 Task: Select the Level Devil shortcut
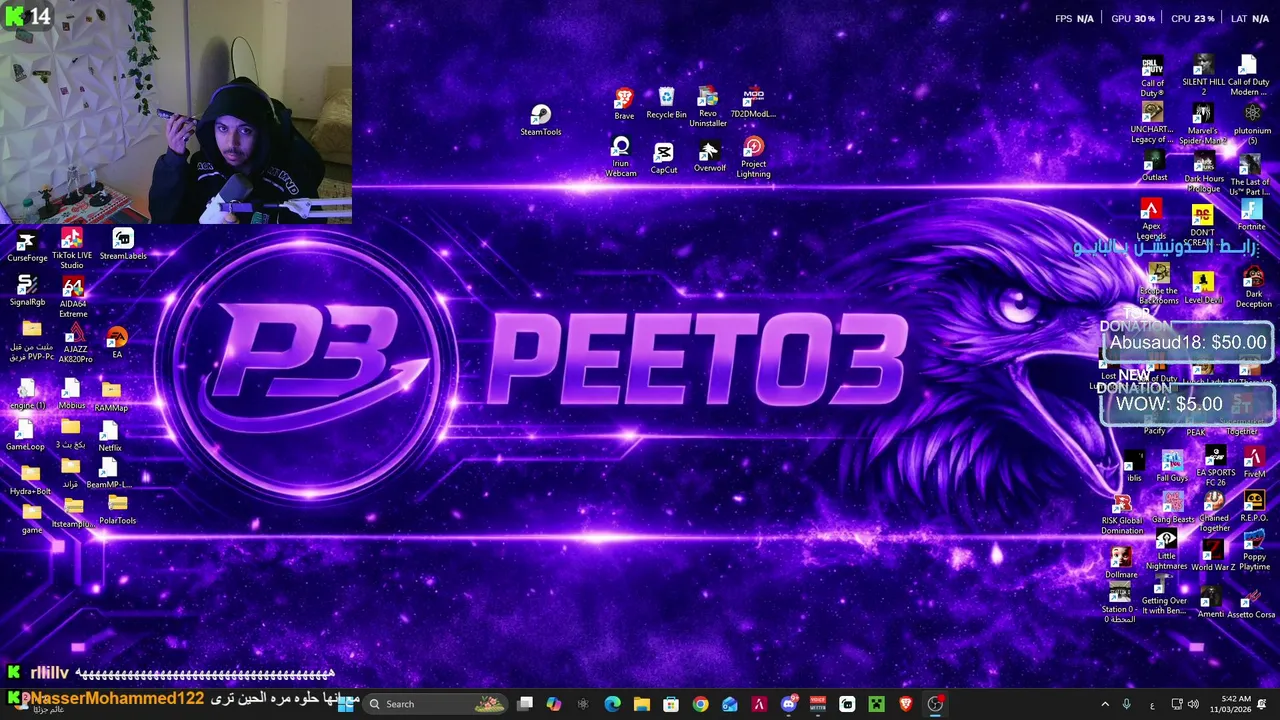point(1203,288)
